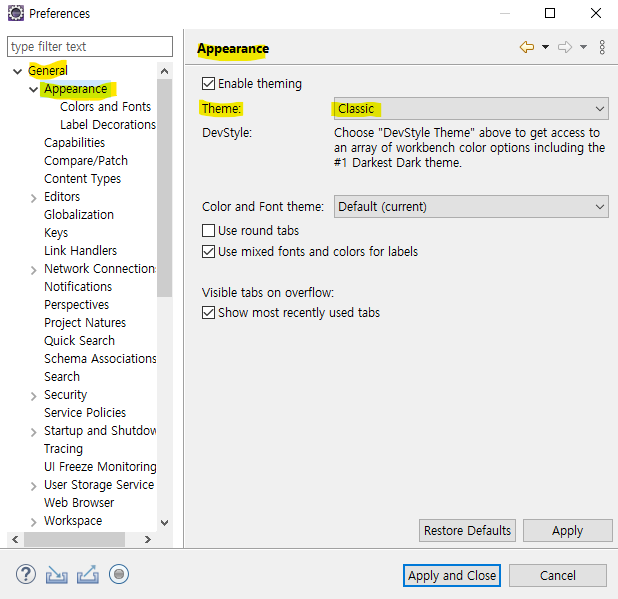Close the Preferences window
Image resolution: width=618 pixels, height=599 pixels.
596,13
